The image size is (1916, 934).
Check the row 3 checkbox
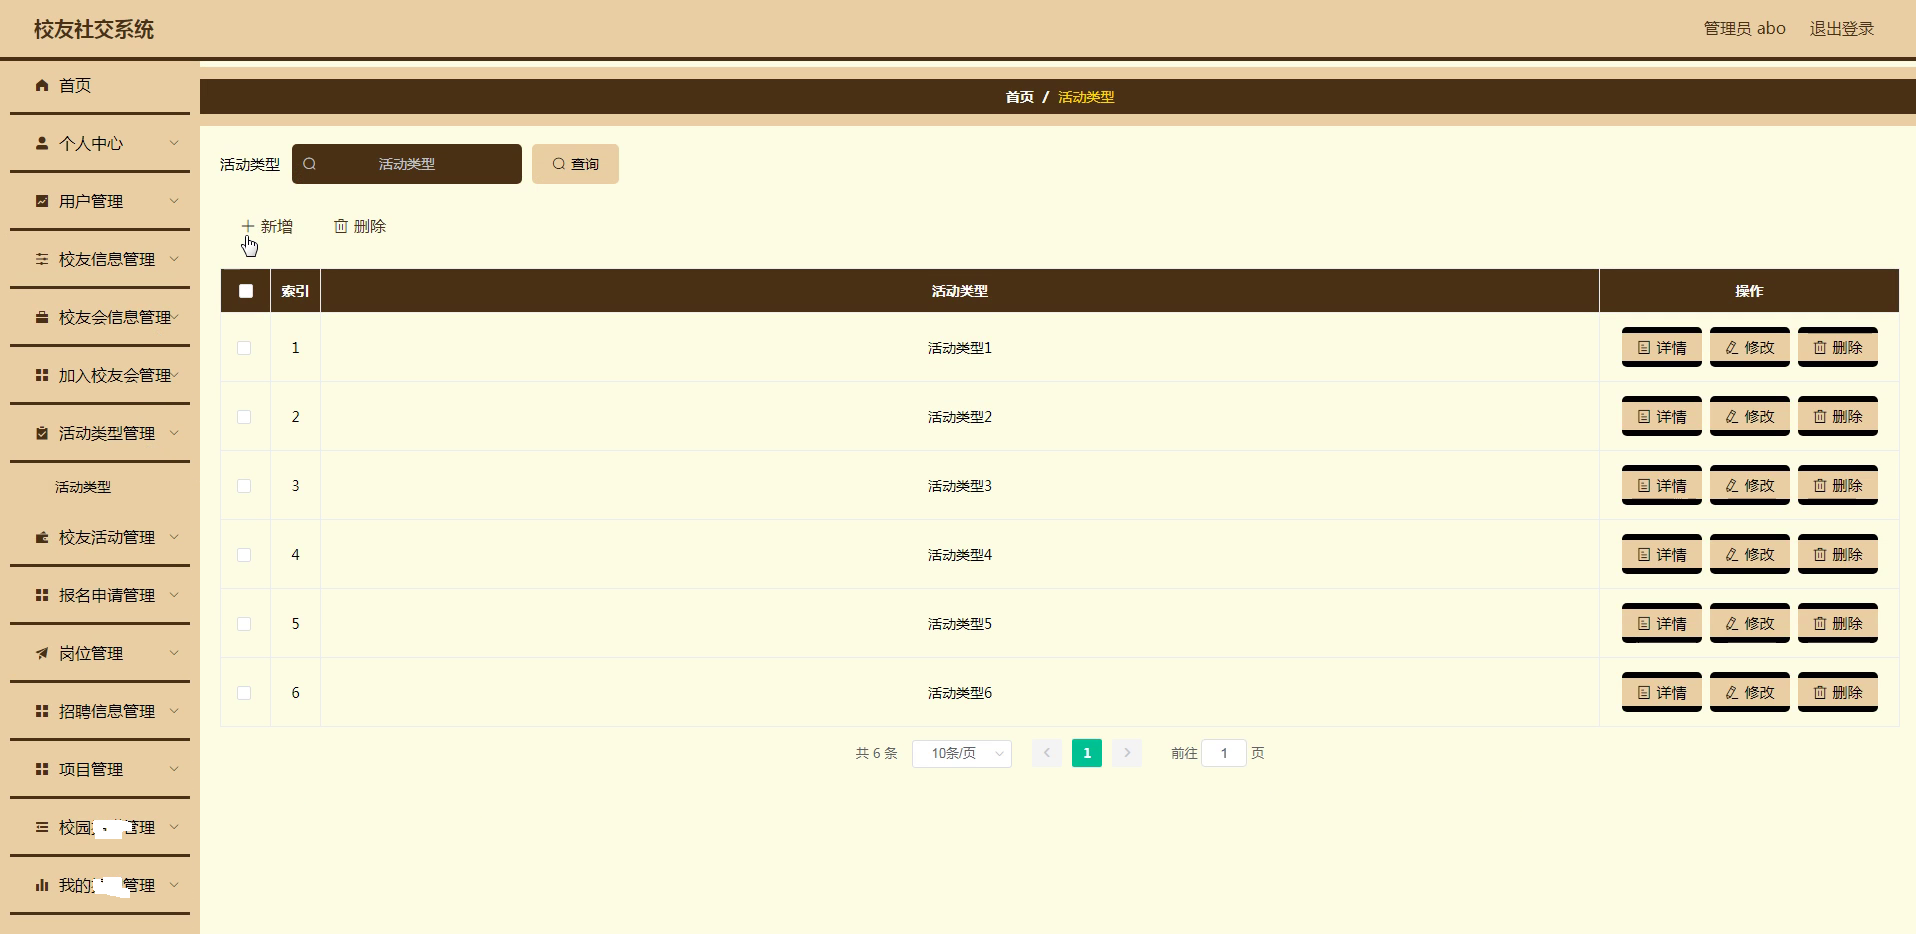pos(244,486)
